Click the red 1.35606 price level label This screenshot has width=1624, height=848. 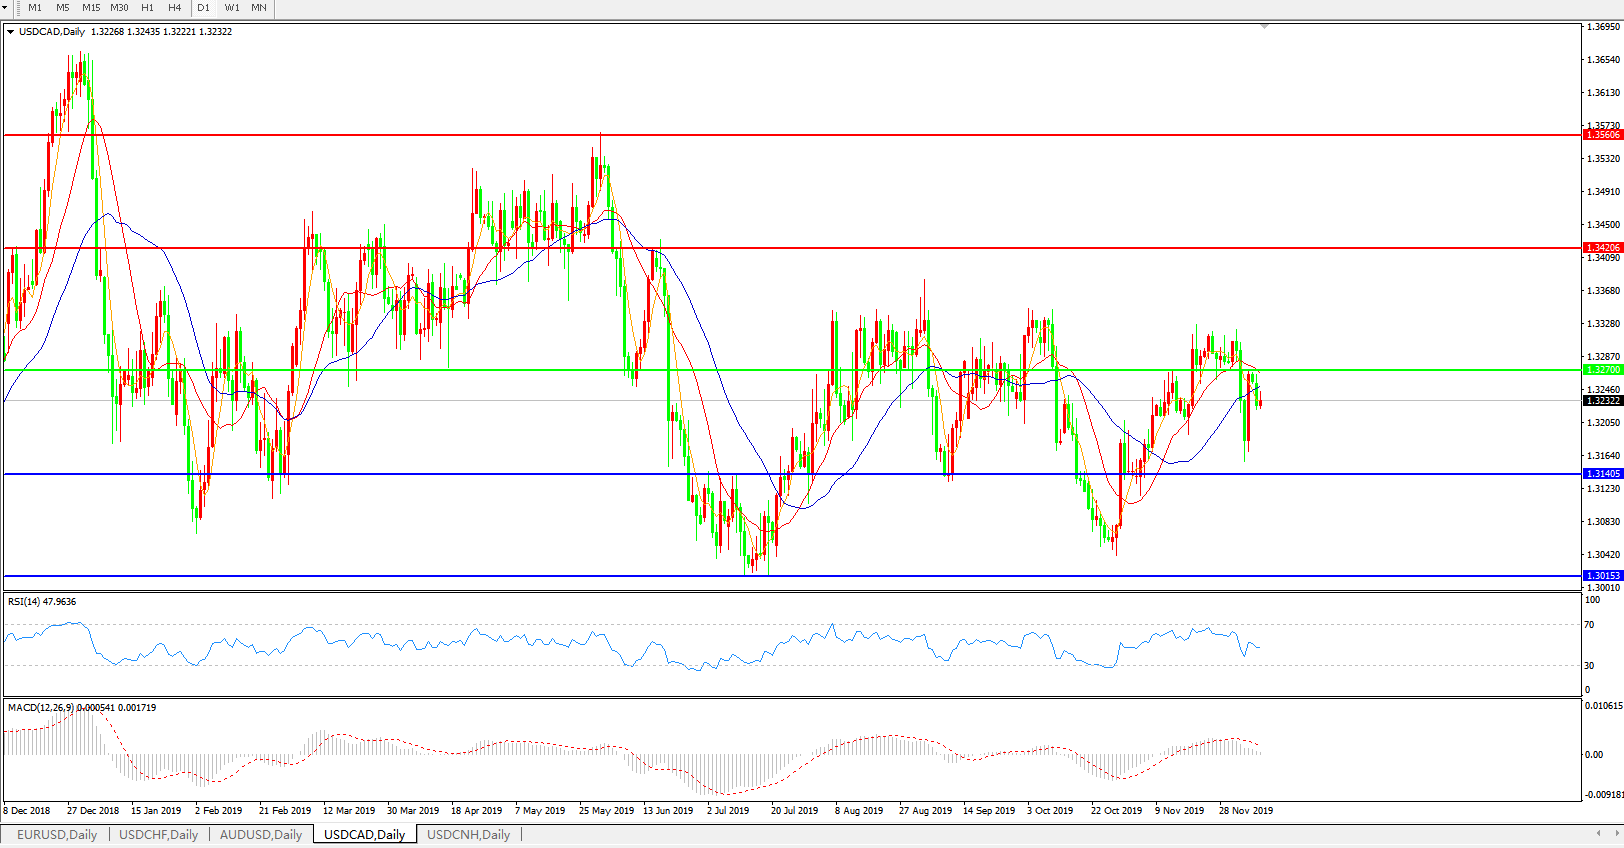(1602, 135)
